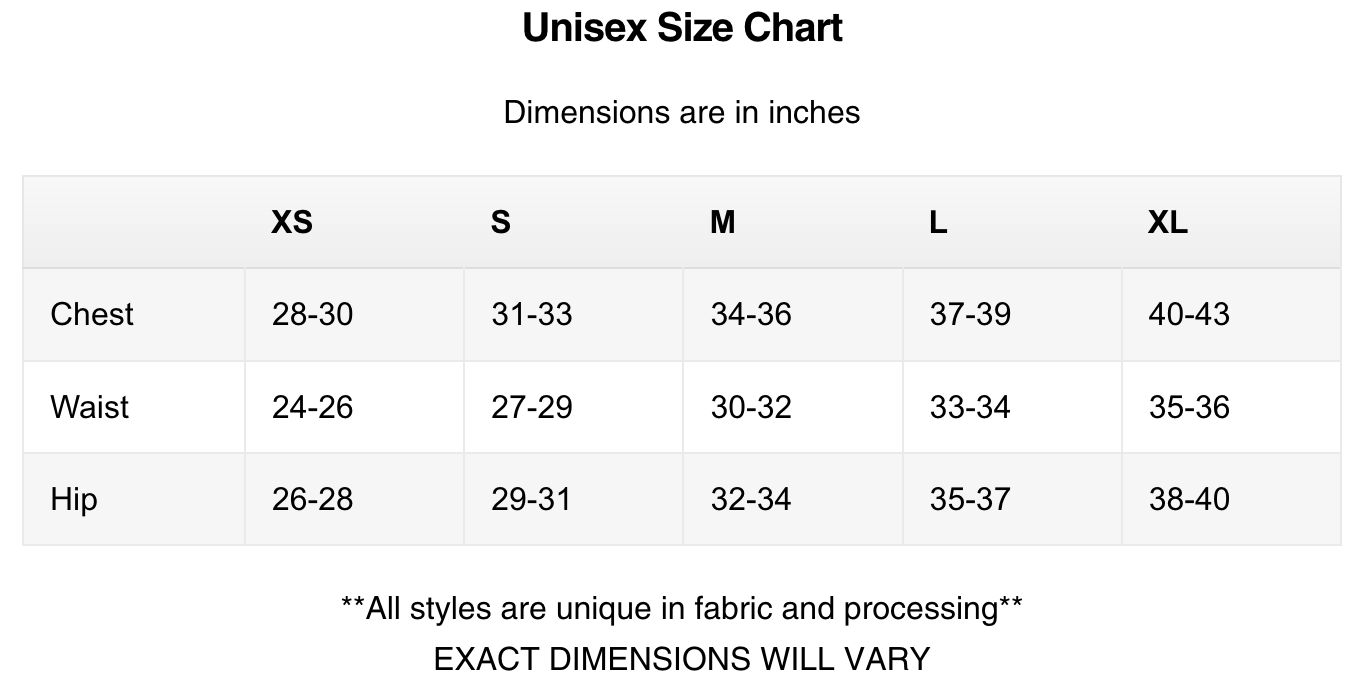Click the XS chest value 28-30

[313, 314]
